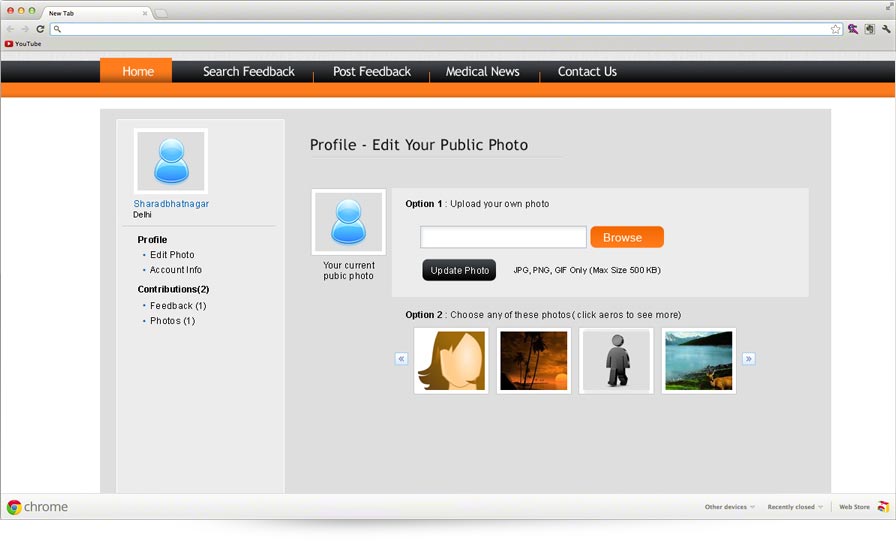Screen dimensions: 896x550
Task: Show more photos with the right arrow
Action: (x=748, y=359)
